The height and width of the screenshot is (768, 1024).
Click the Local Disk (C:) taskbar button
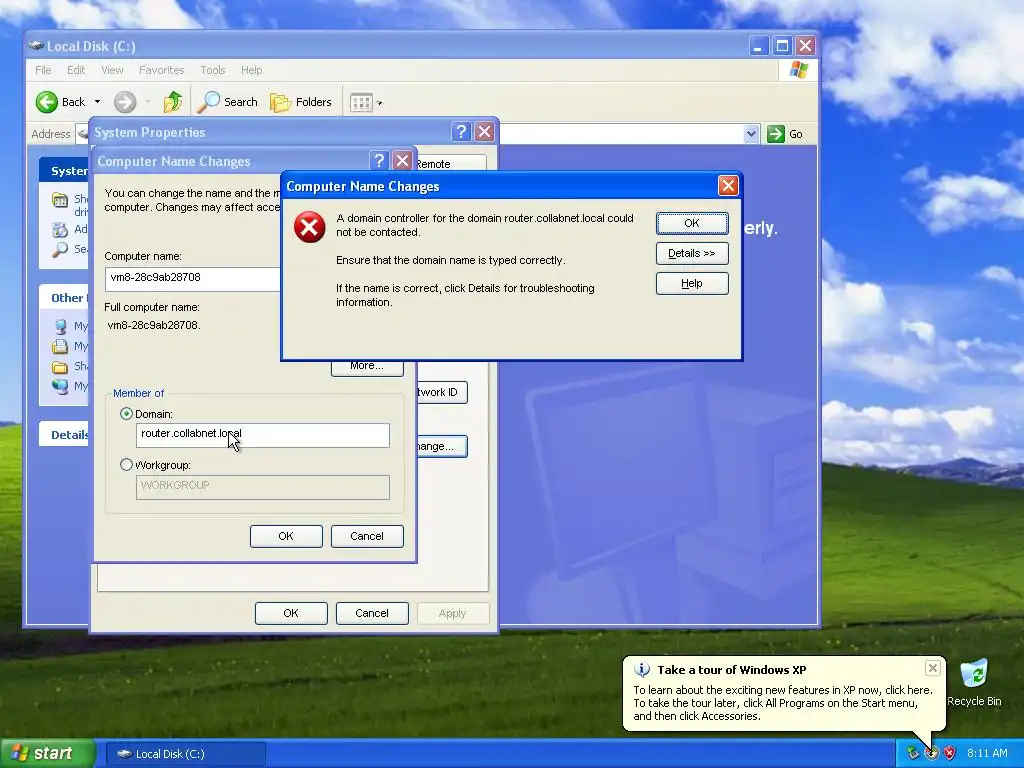click(185, 754)
